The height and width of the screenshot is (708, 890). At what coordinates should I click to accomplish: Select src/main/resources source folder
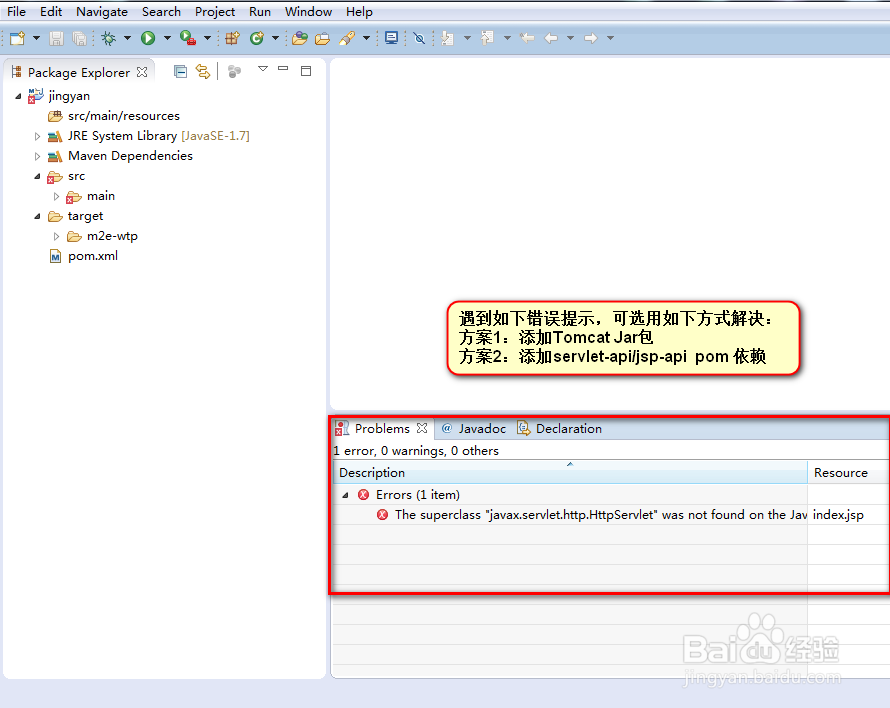pyautogui.click(x=124, y=116)
